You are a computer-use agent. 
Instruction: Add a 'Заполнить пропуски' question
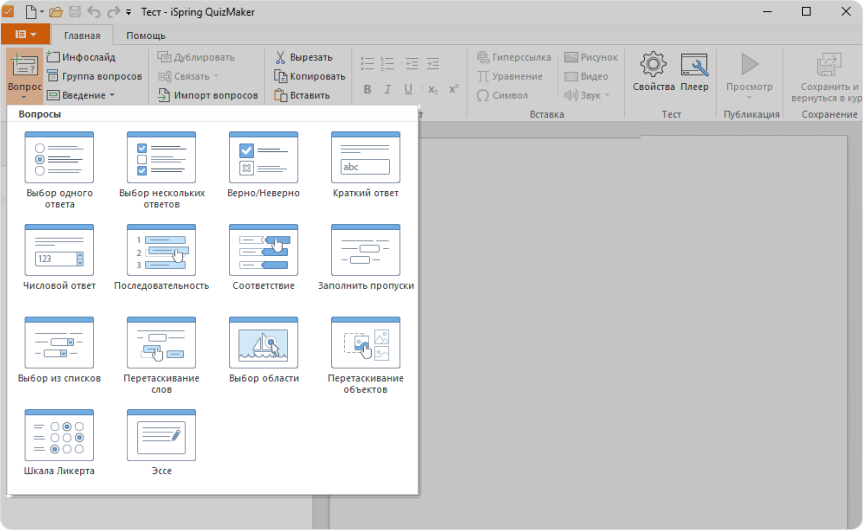(366, 250)
